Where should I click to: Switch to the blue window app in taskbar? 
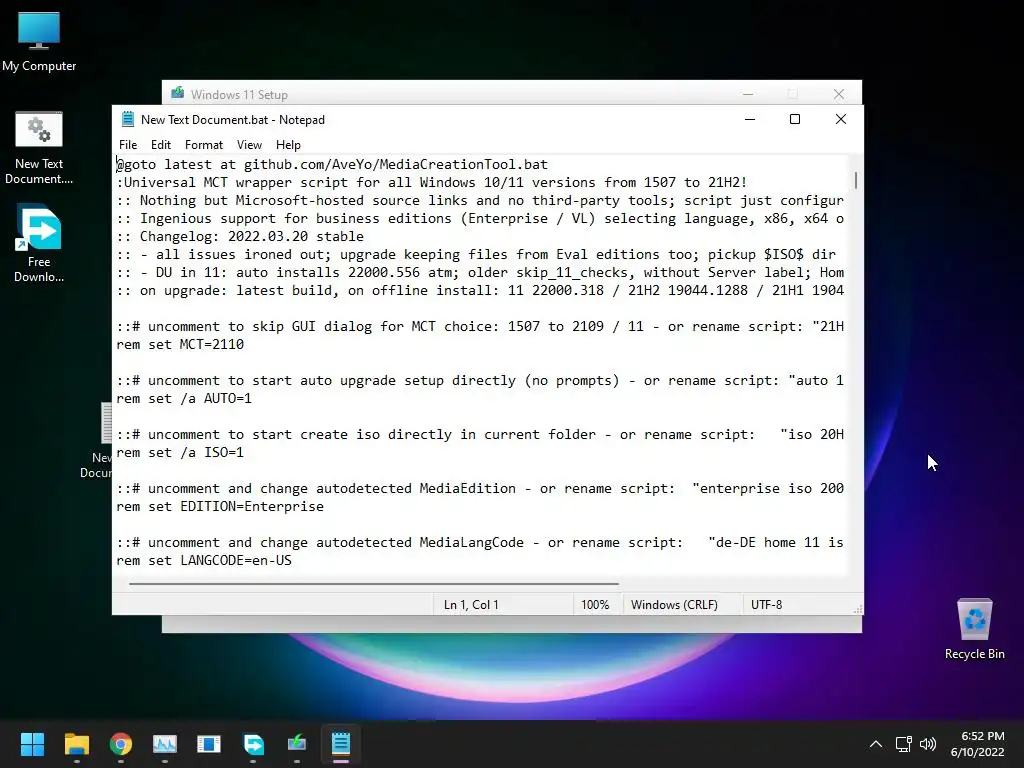point(209,744)
